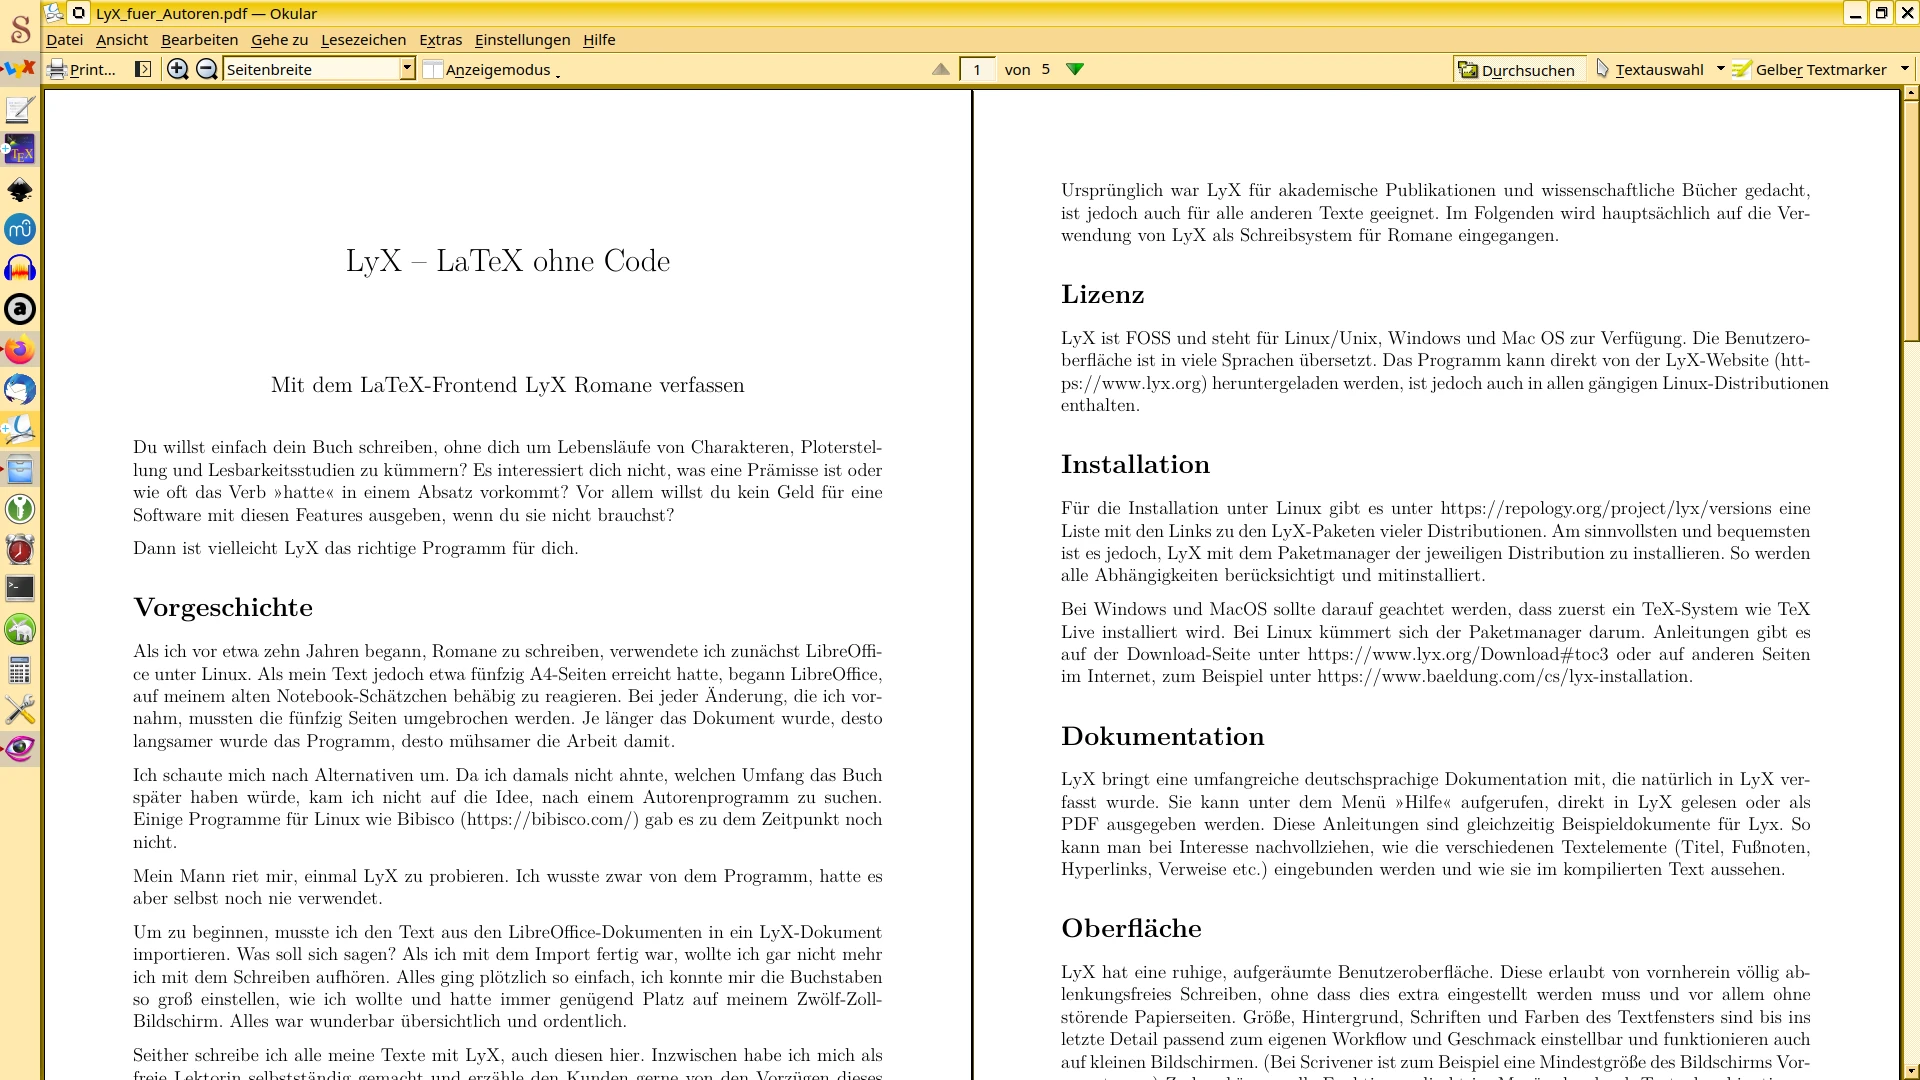Open the Ansicht menu

pyautogui.click(x=122, y=40)
